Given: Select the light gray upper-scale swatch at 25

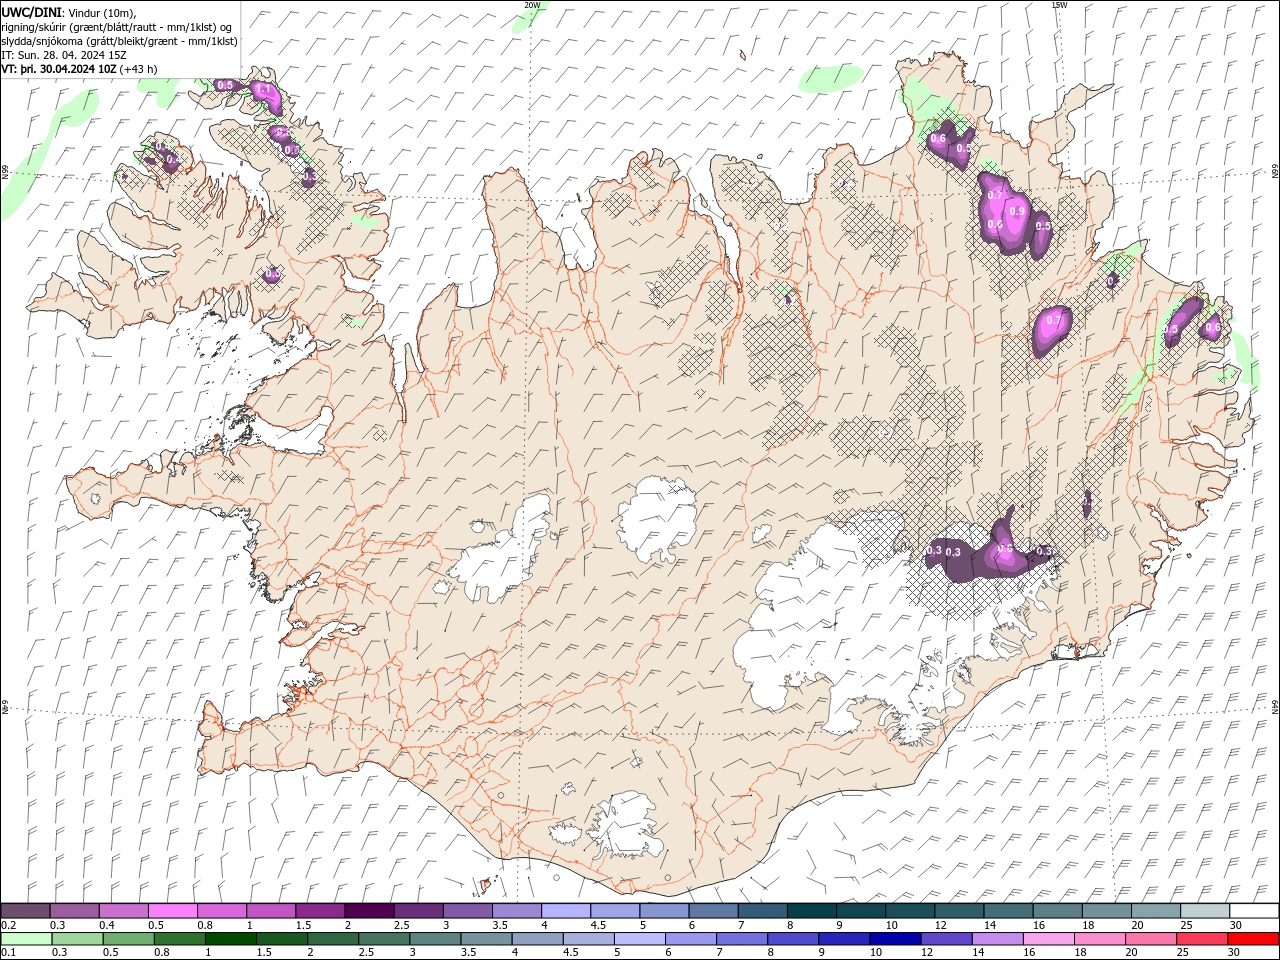Looking at the screenshot, I should click(x=1204, y=910).
